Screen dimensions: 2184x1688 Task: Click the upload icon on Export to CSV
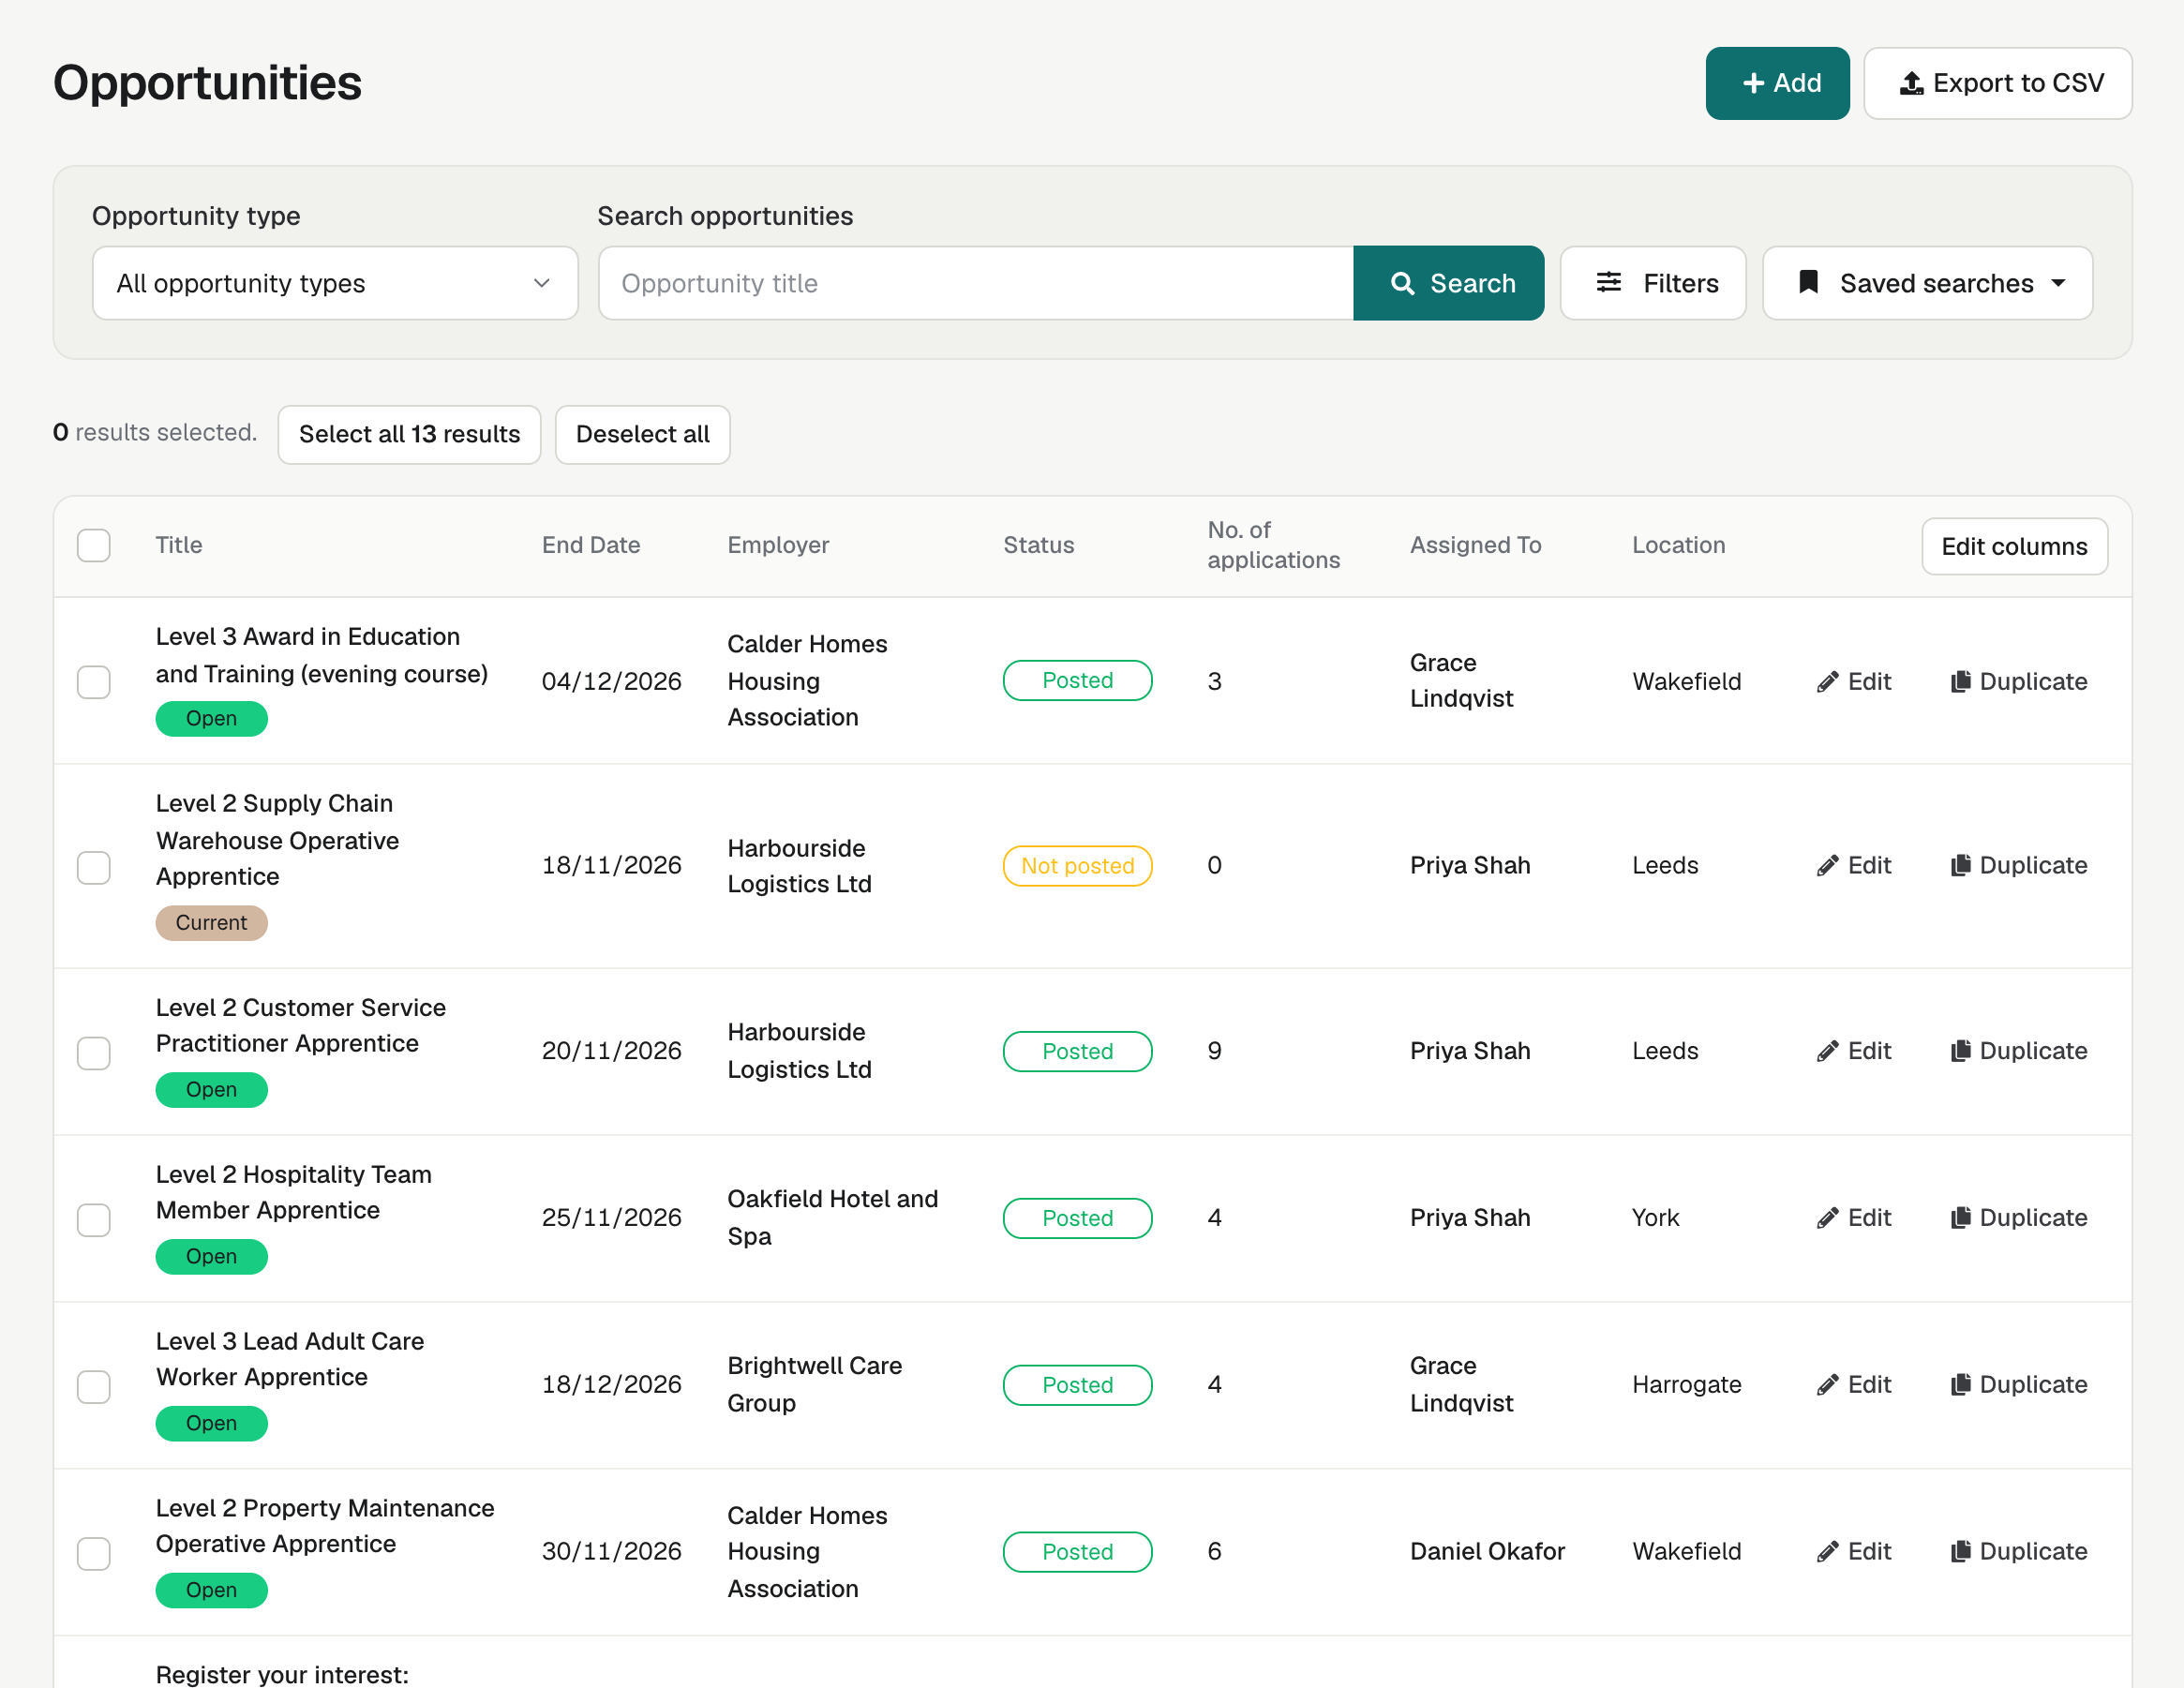[x=1911, y=83]
